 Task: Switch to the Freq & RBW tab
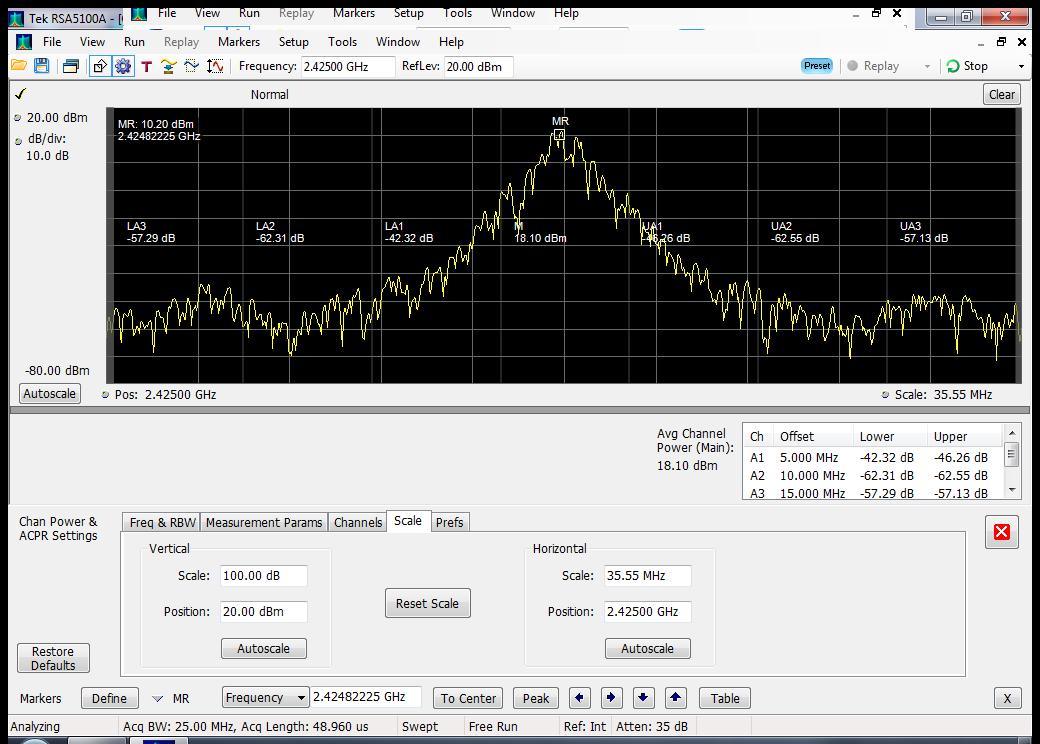coord(162,522)
